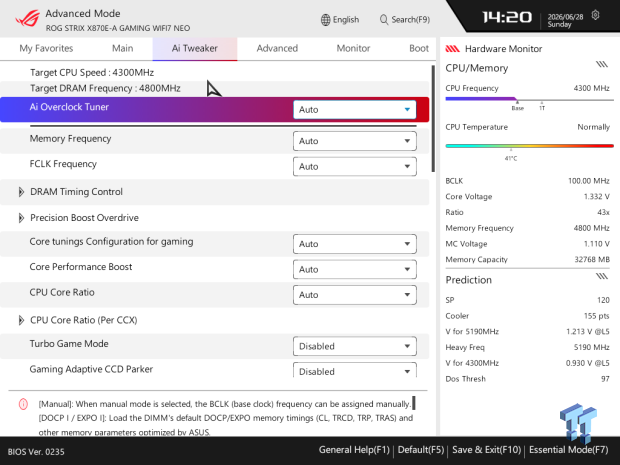Open settings gear icon near the clock
This screenshot has width=620, height=465.
(595, 15)
